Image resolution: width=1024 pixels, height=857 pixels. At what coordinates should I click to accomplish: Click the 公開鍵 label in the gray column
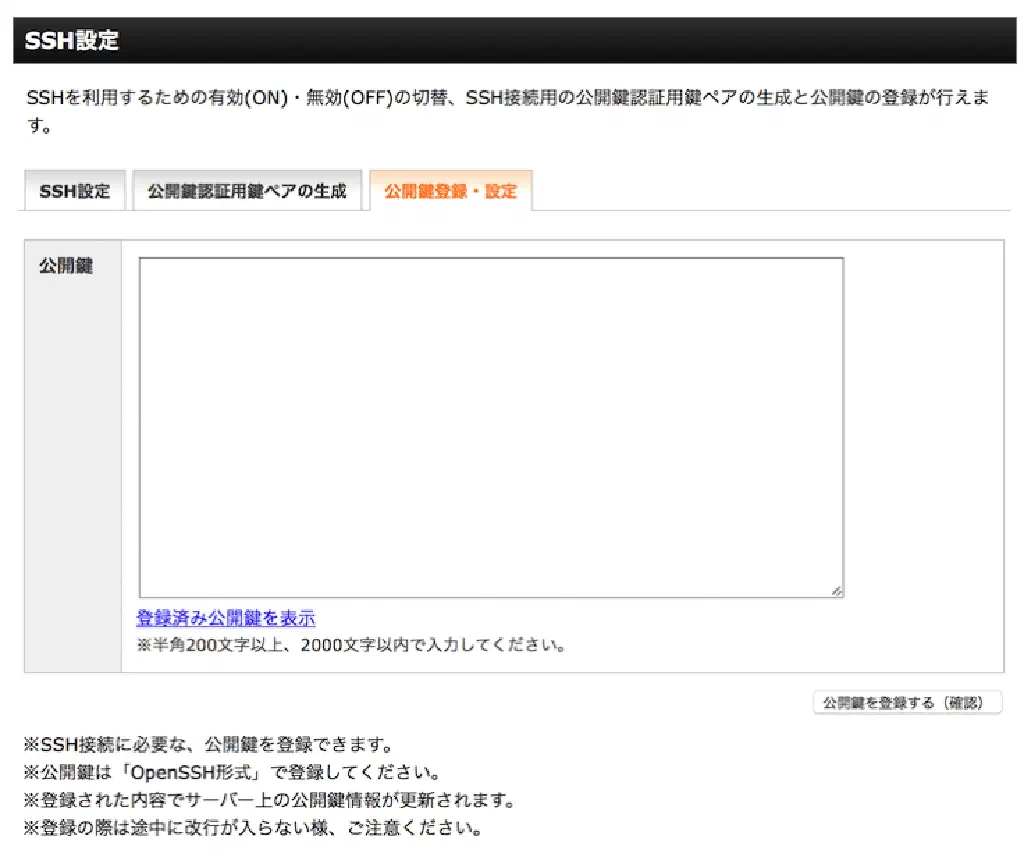tap(66, 266)
